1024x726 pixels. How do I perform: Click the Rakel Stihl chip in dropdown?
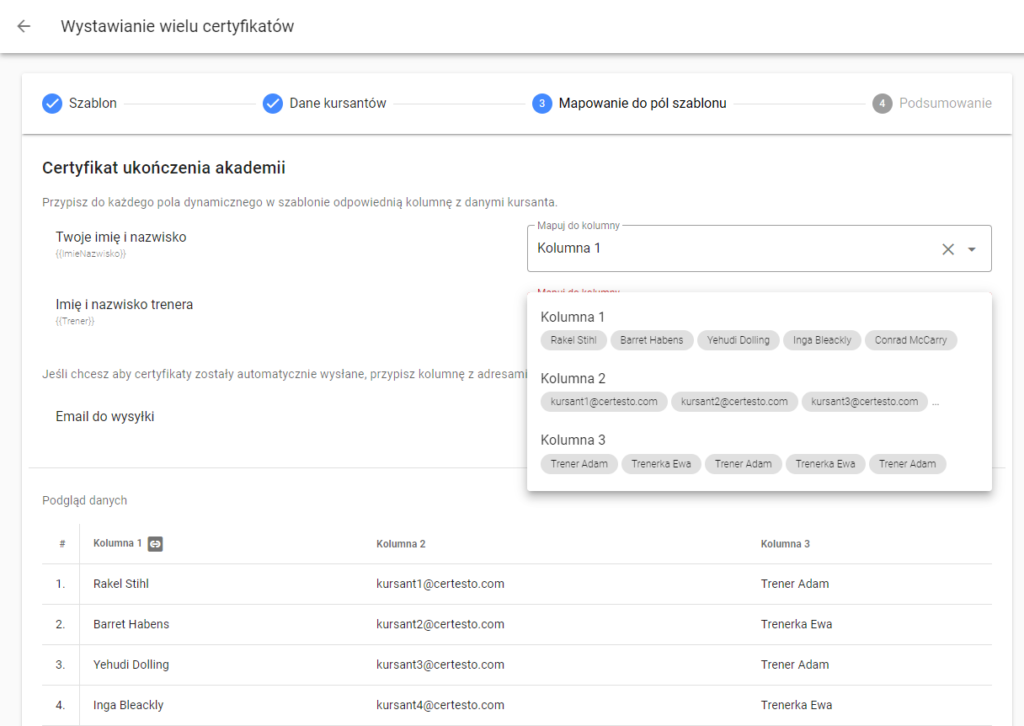(x=573, y=340)
